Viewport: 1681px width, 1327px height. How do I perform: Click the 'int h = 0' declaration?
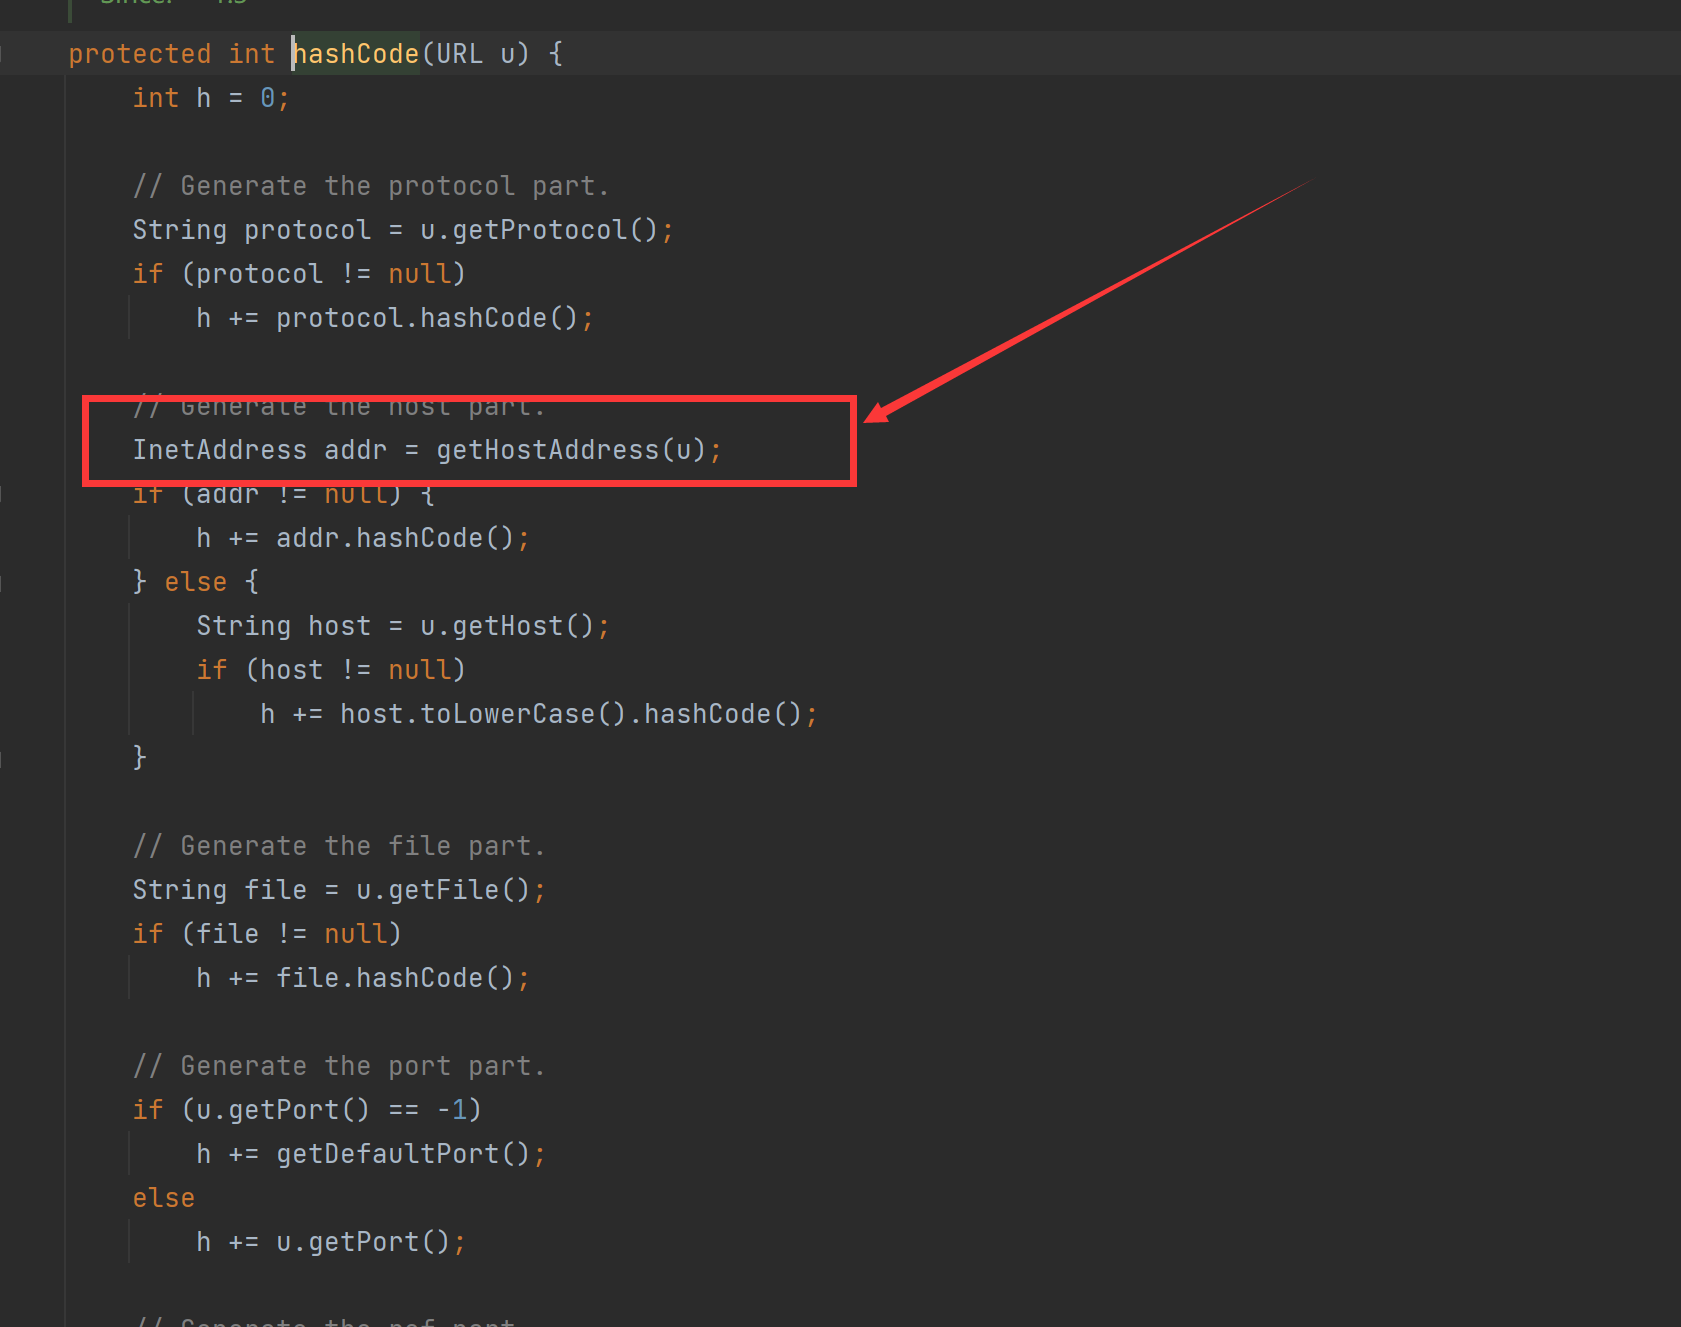click(x=210, y=98)
